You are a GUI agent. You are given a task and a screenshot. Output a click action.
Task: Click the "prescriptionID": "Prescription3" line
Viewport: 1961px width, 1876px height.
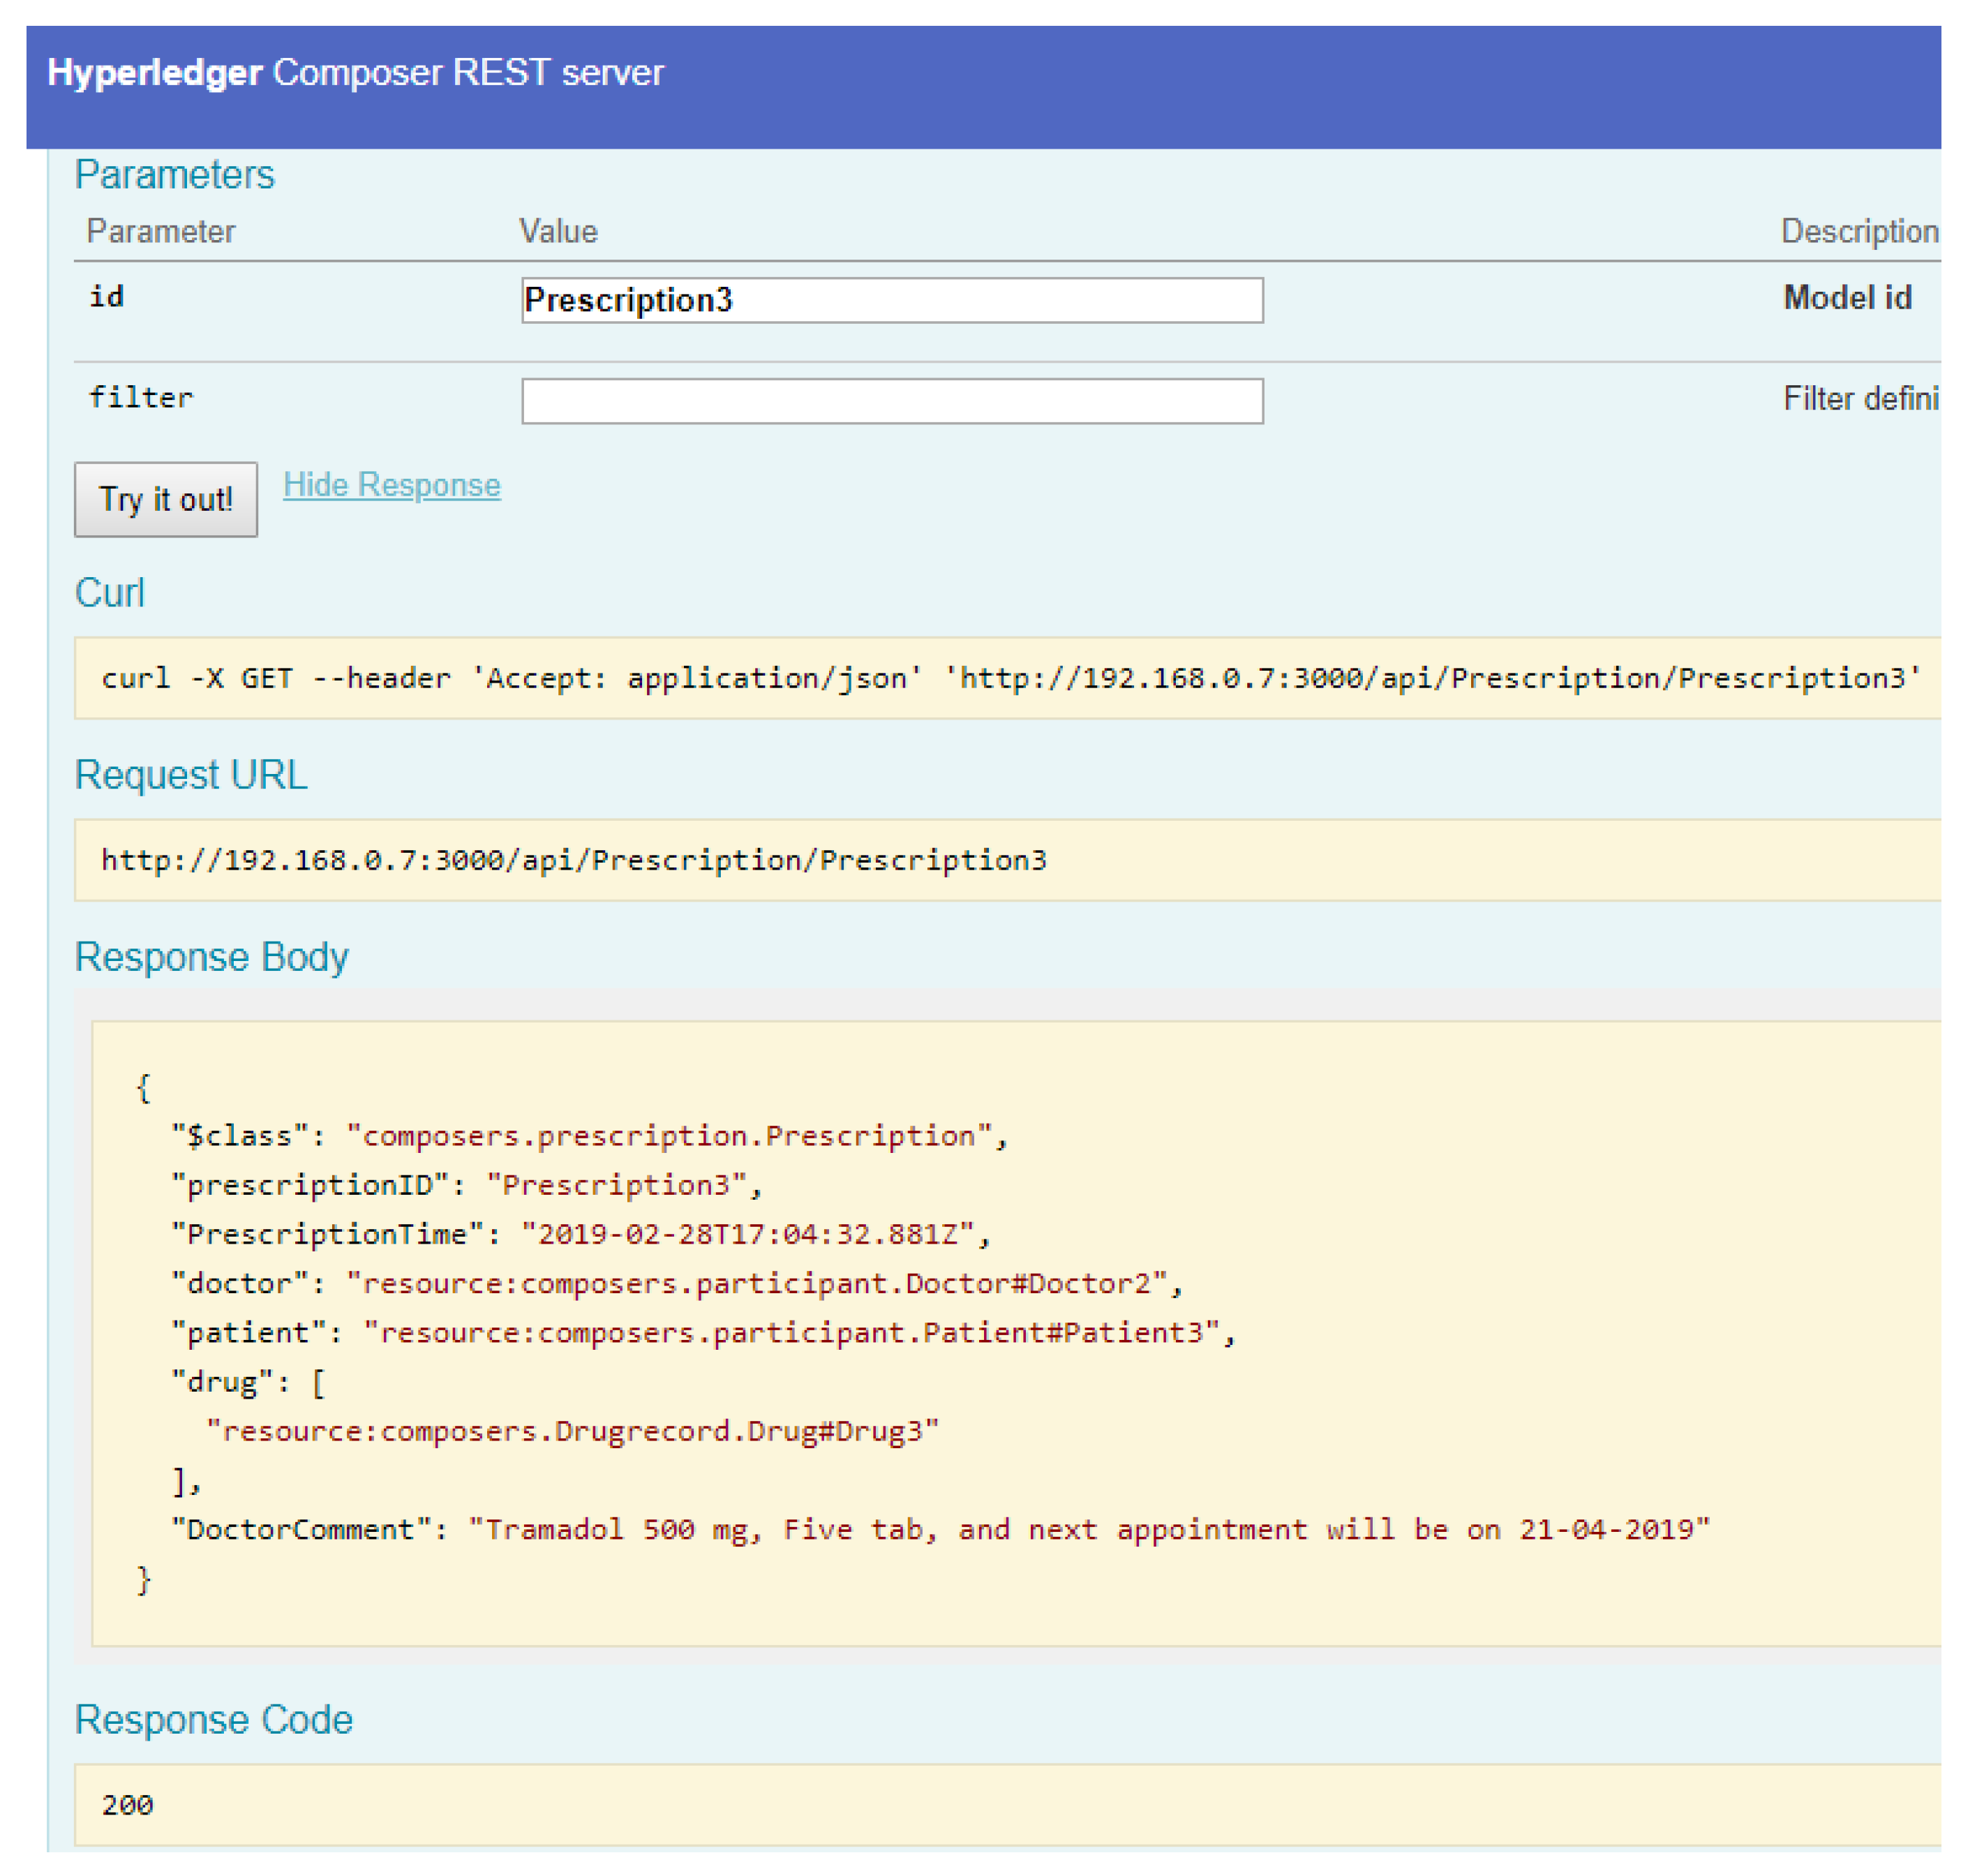(x=467, y=1185)
